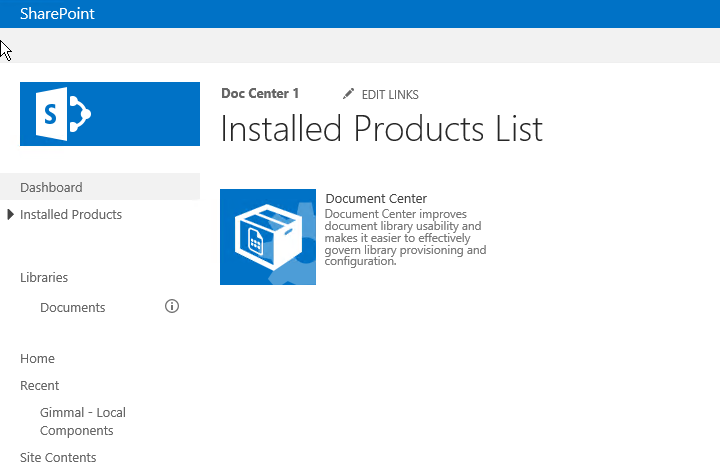Viewport: 720px width, 473px height.
Task: Click the pencil icon beside EDIT LINKS
Action: click(x=348, y=94)
